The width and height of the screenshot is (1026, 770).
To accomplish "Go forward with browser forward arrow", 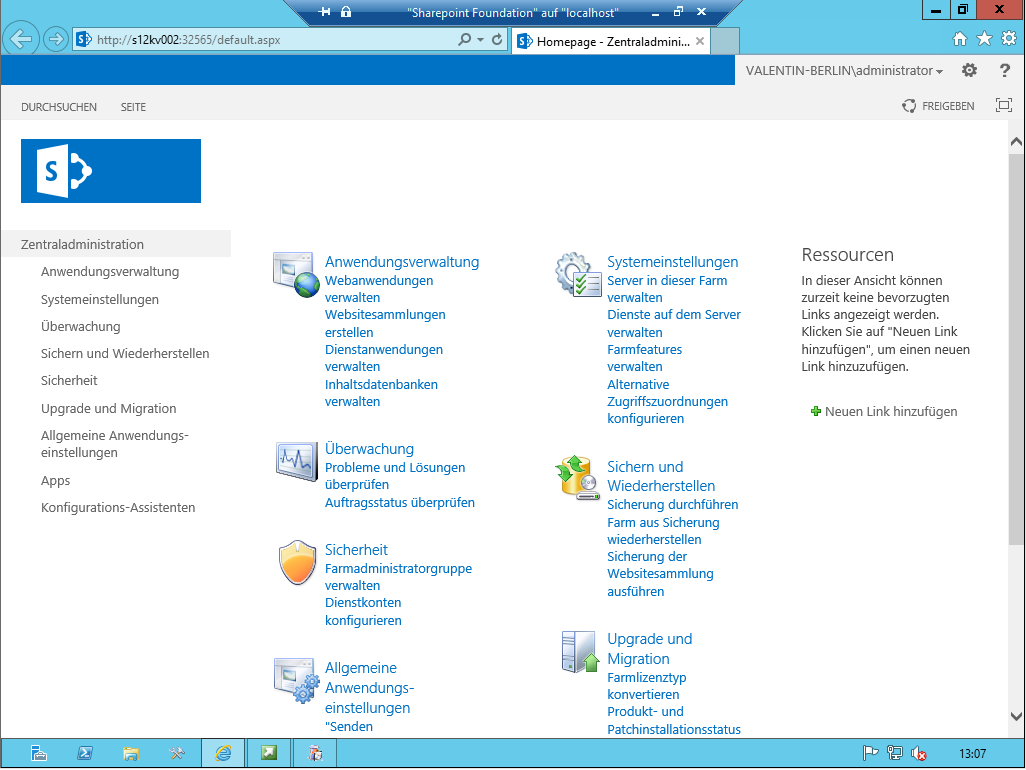I will 56,39.
